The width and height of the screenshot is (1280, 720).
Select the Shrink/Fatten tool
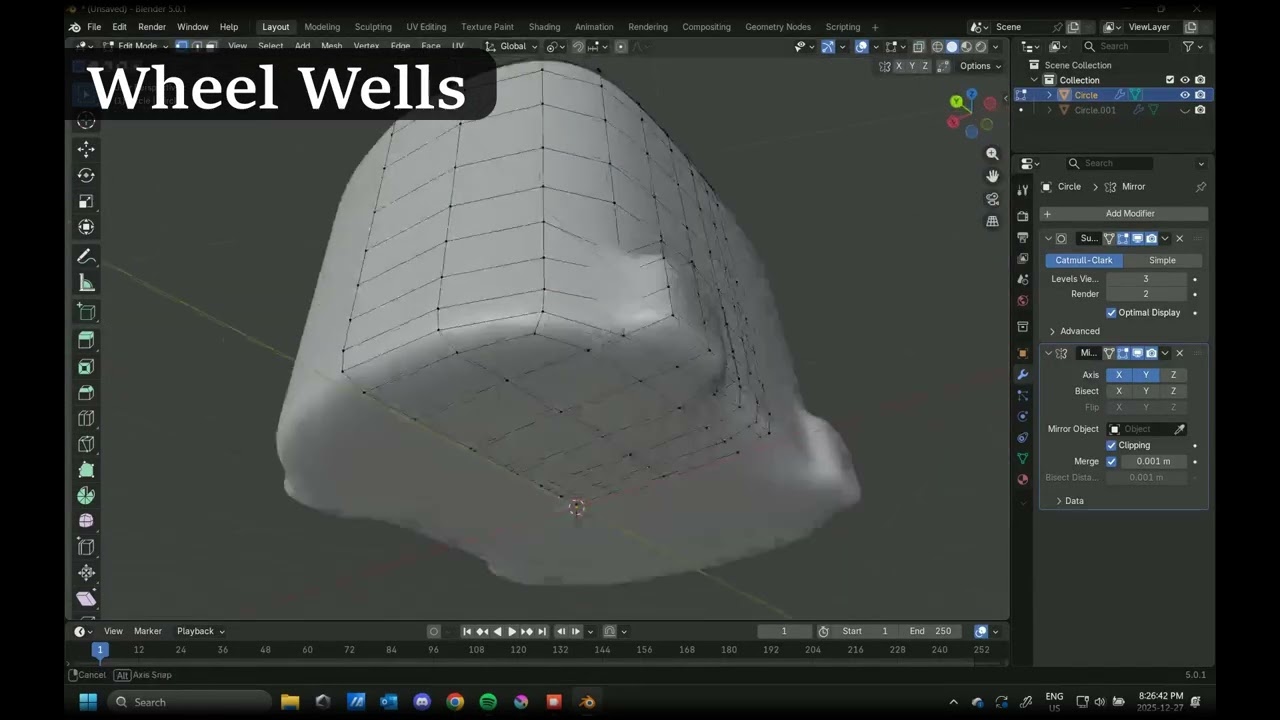coord(86,572)
